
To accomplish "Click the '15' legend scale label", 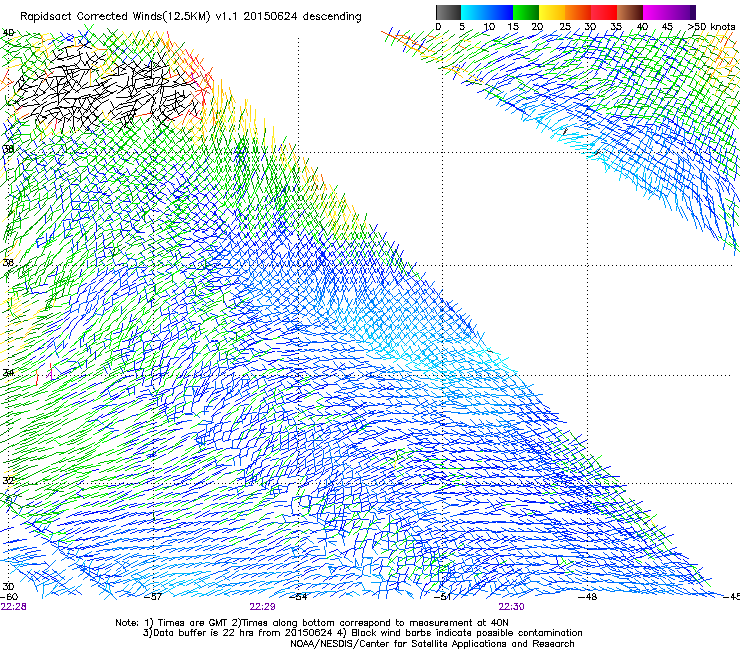I will [513, 27].
